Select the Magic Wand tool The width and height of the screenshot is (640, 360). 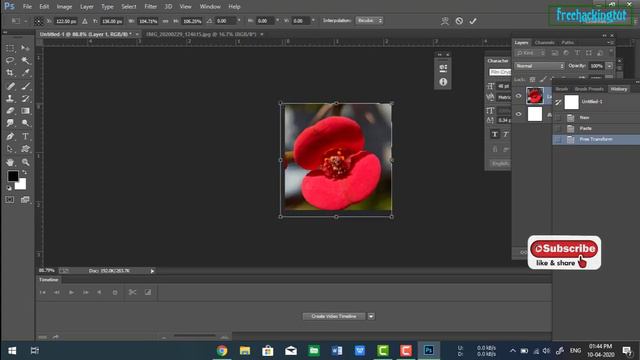click(25, 60)
